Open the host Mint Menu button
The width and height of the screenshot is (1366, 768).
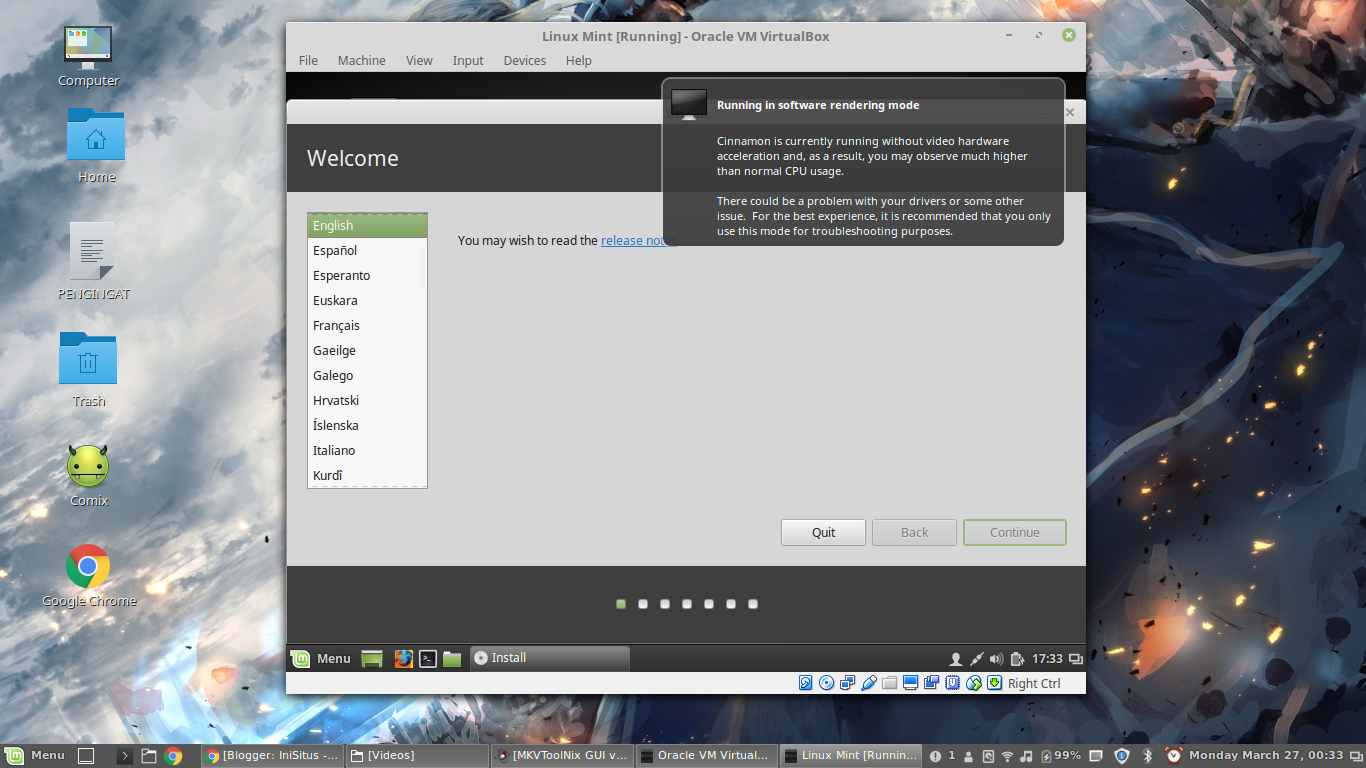[36, 756]
